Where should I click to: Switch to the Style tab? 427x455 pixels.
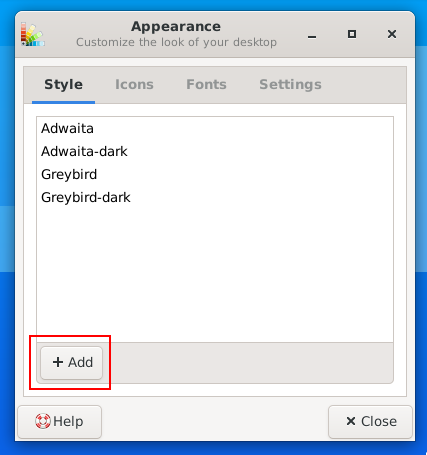click(63, 85)
